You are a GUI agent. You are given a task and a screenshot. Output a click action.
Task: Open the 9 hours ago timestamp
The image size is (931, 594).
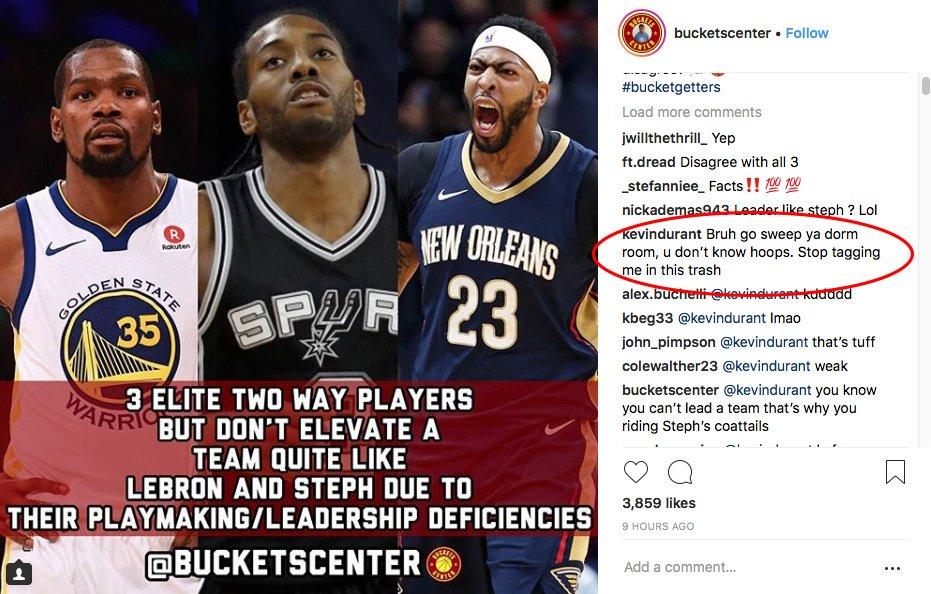click(x=658, y=526)
